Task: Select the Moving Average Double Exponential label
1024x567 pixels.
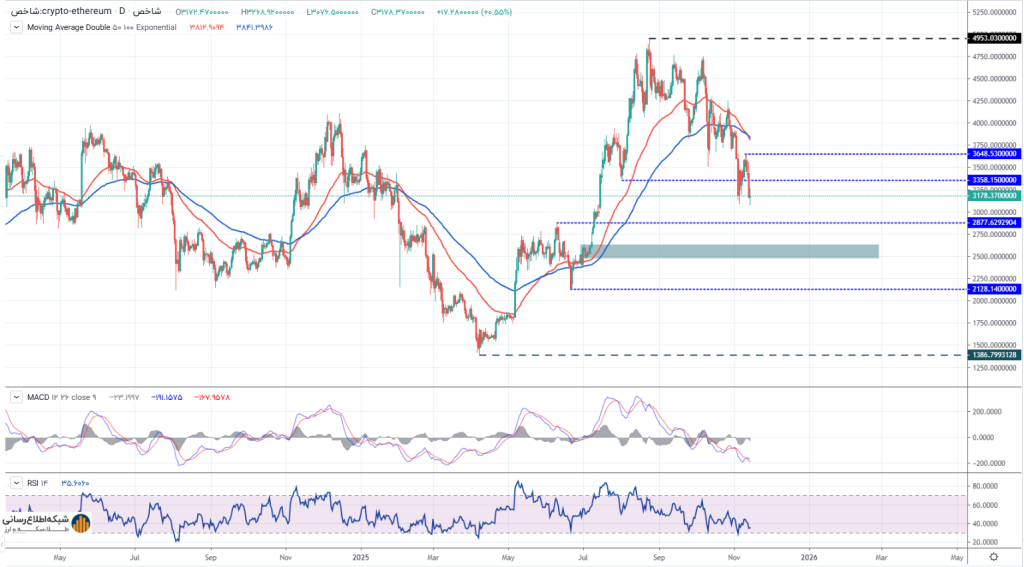Action: [x=100, y=27]
